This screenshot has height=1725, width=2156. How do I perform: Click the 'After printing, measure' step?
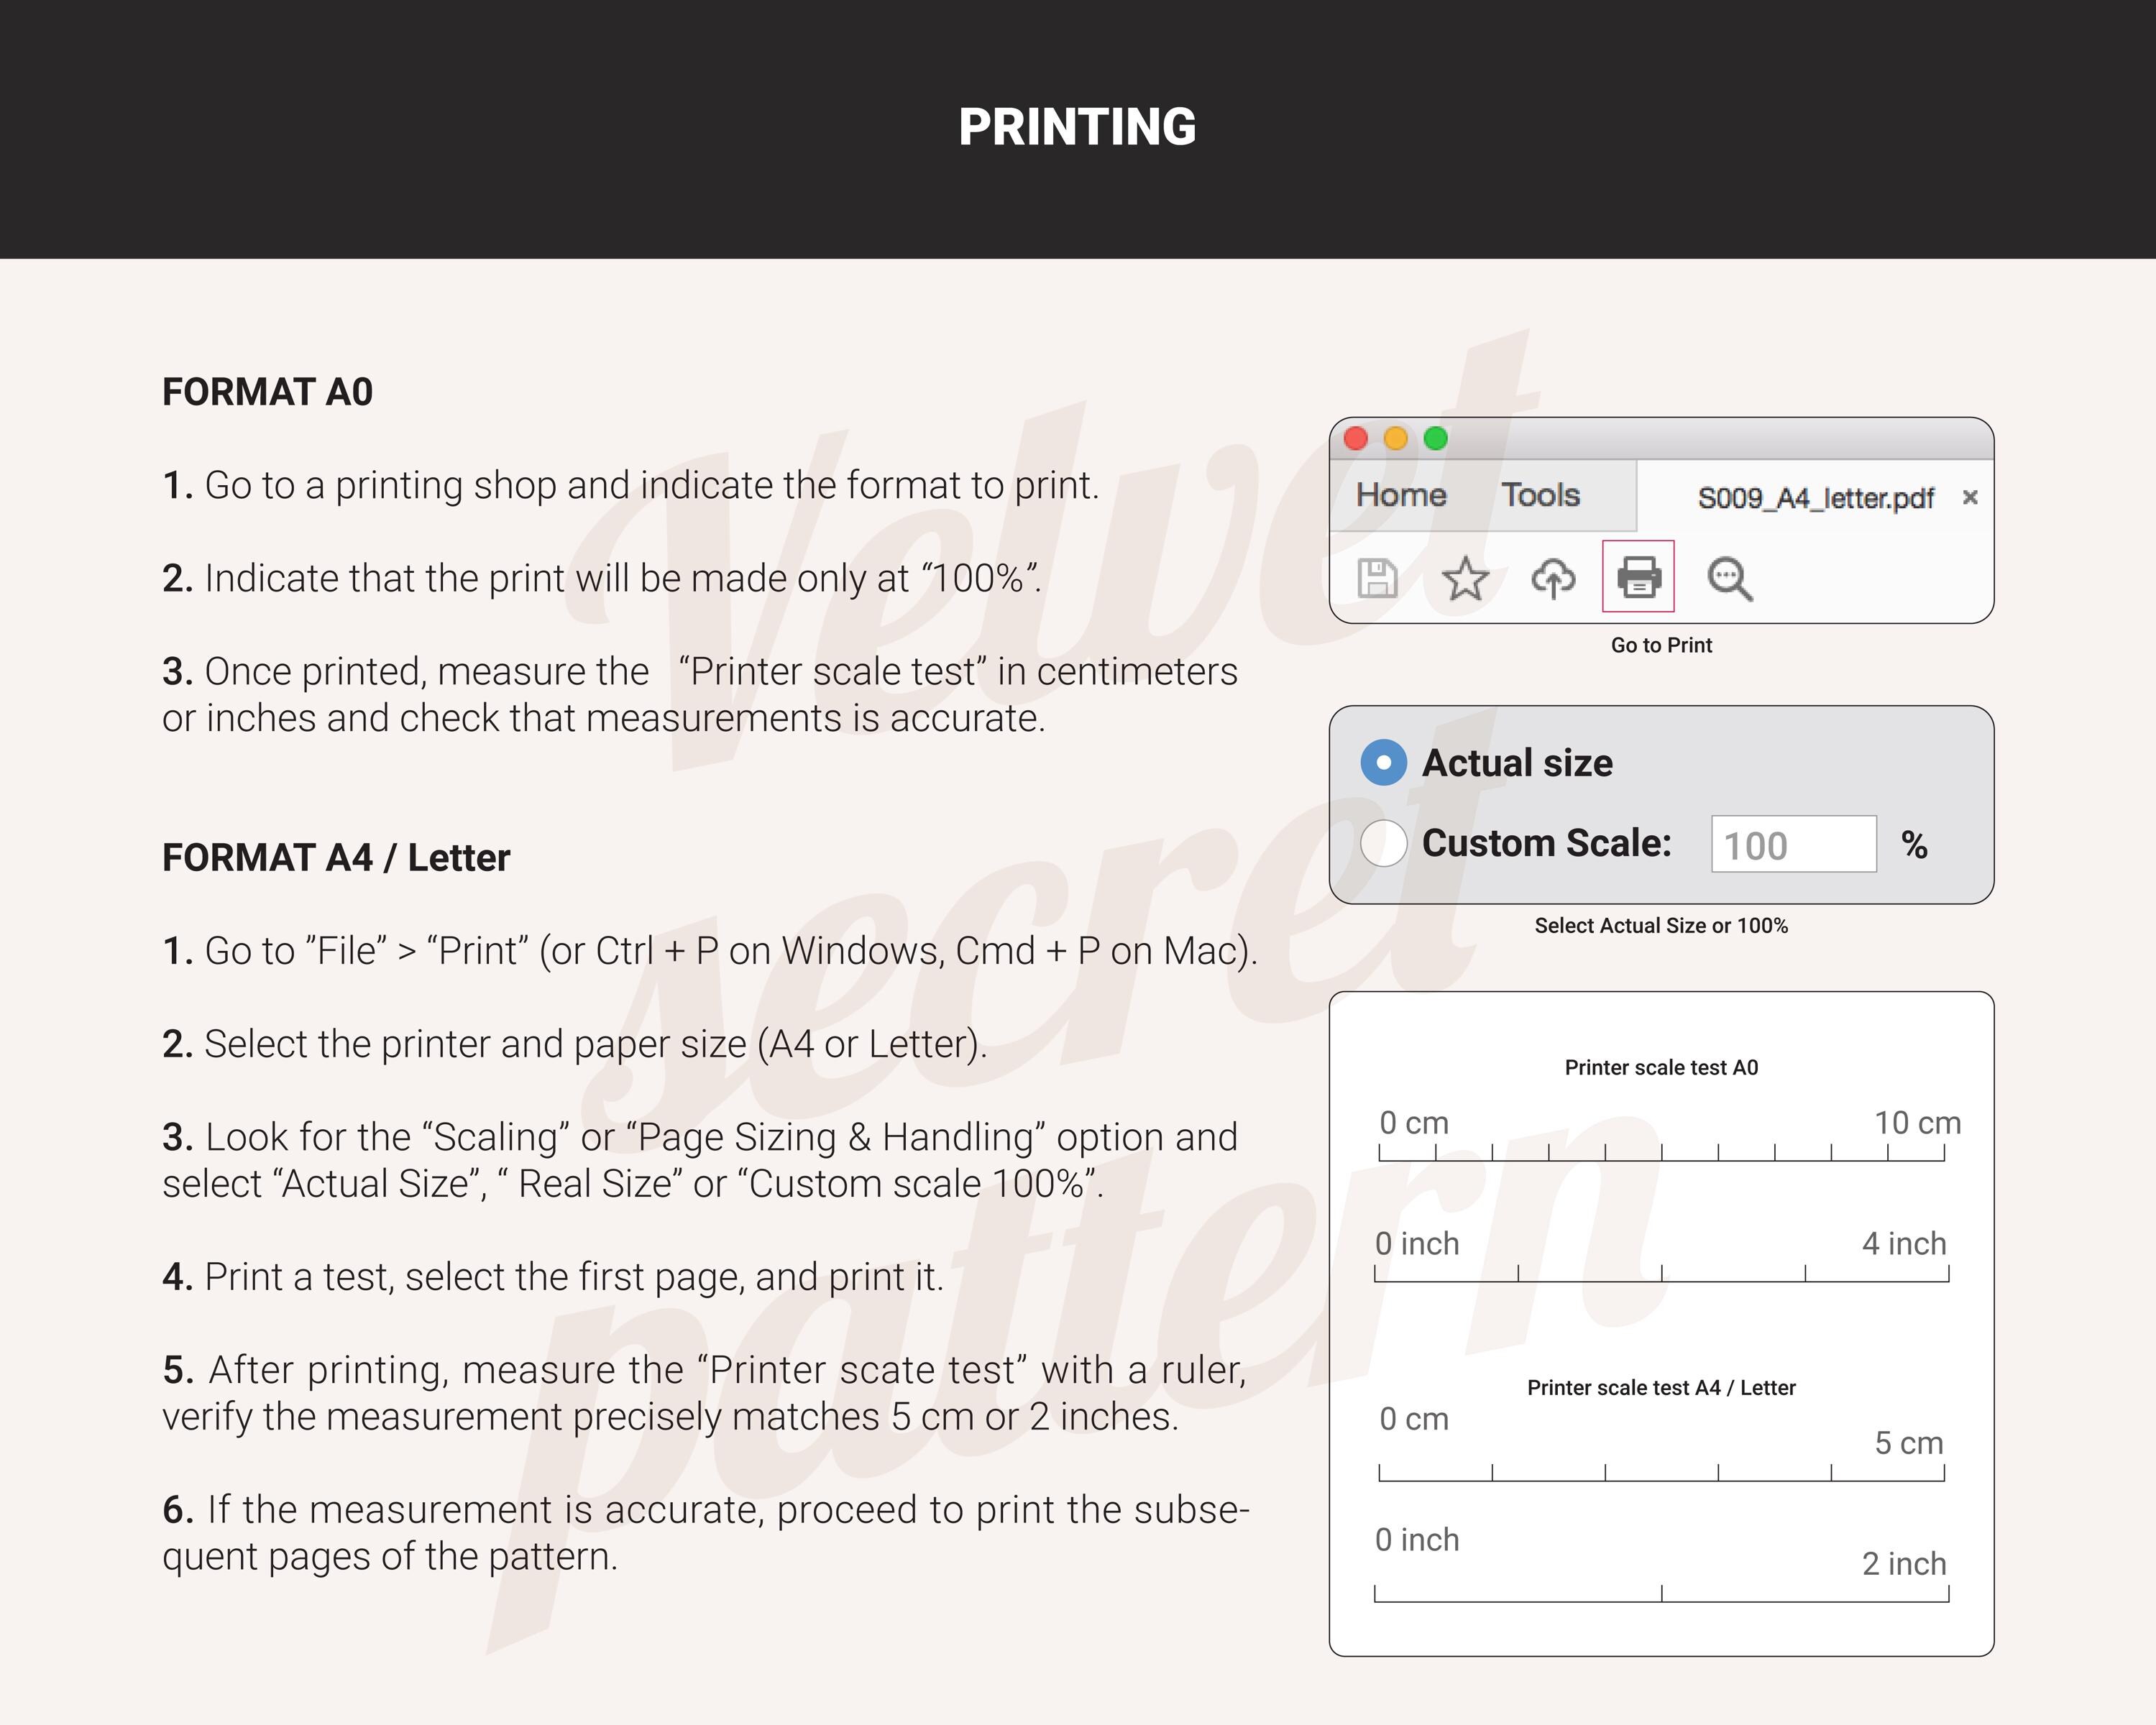click(705, 1393)
